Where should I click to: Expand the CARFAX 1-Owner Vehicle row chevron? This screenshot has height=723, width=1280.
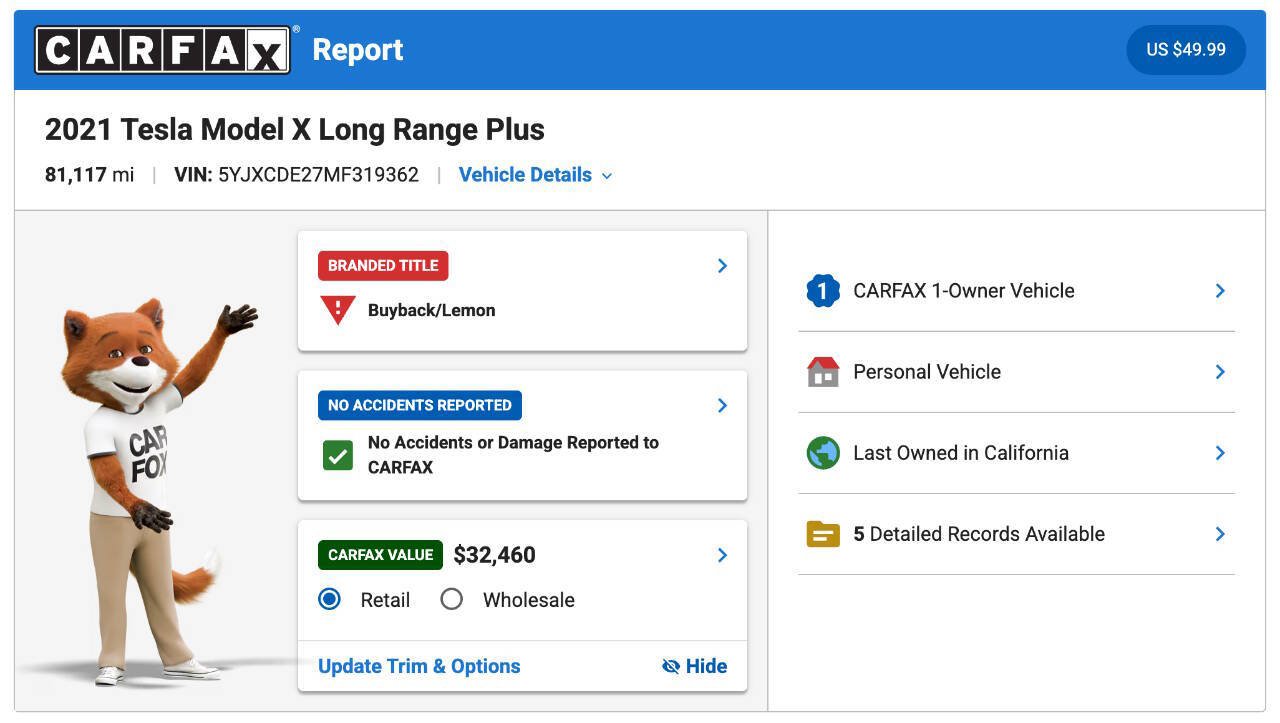tap(1220, 291)
